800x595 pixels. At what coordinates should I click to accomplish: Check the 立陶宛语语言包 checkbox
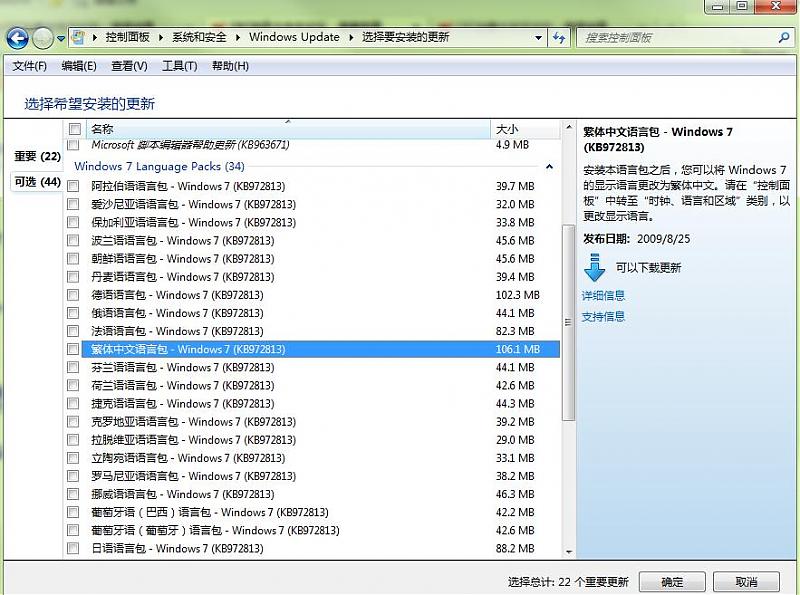73,458
